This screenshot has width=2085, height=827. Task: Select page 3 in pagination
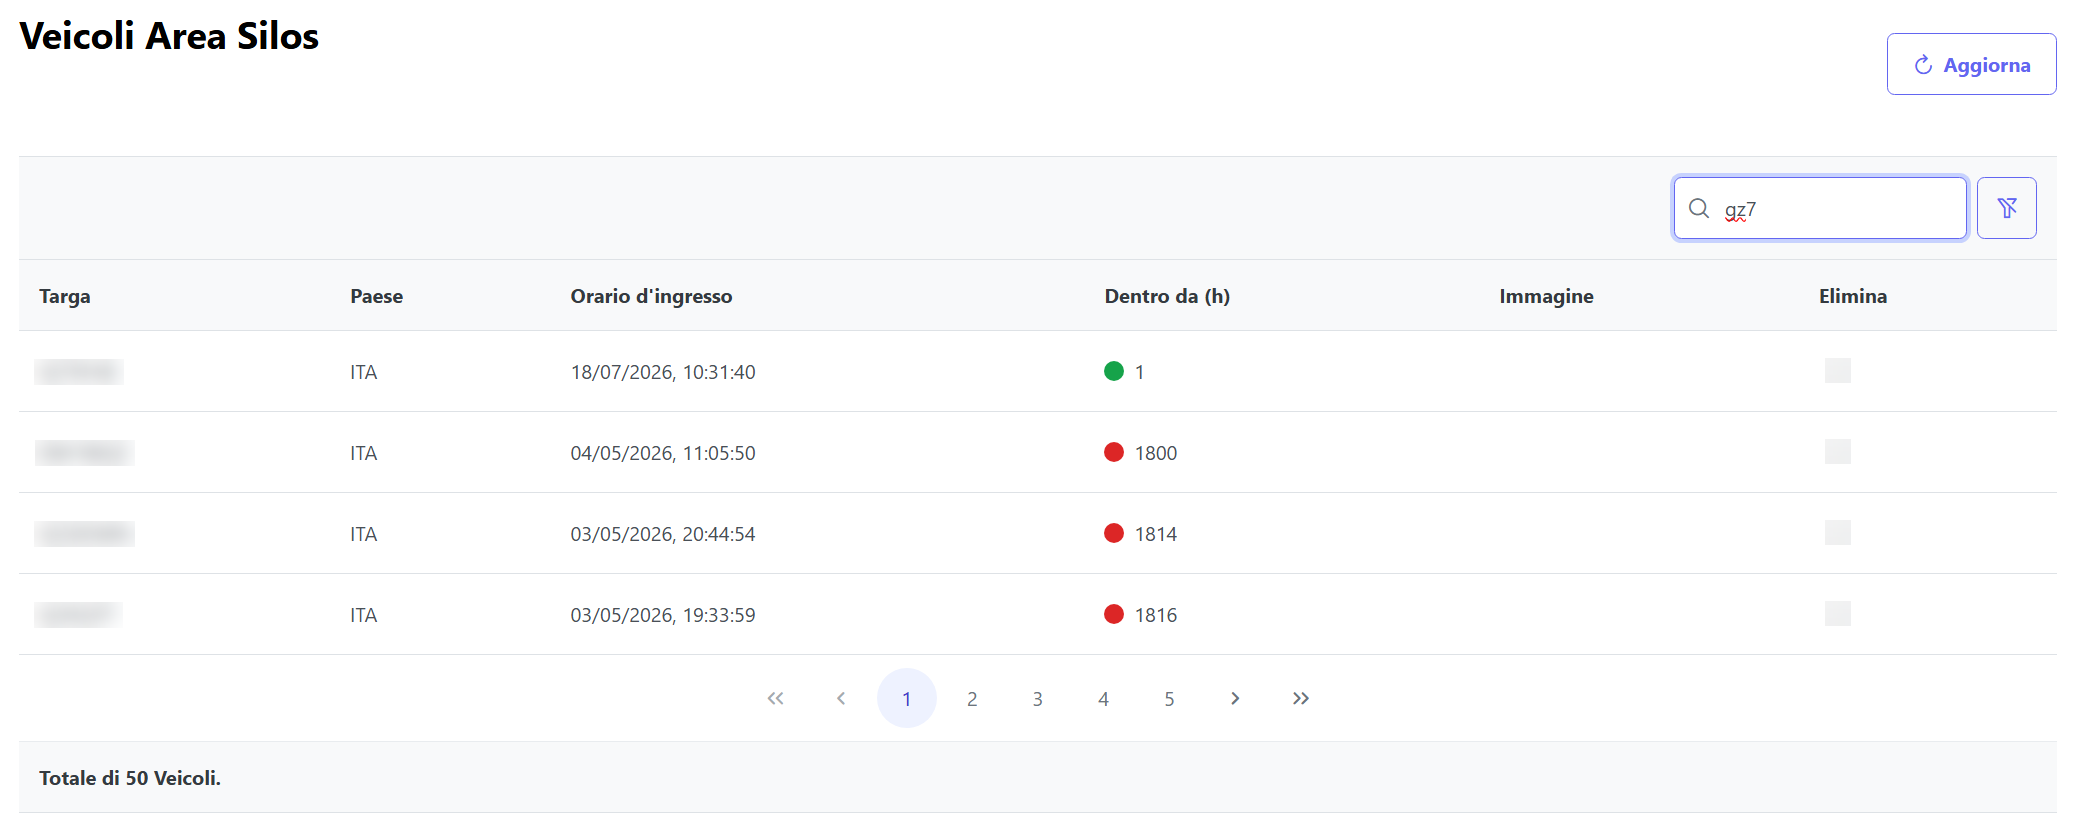point(1038,698)
